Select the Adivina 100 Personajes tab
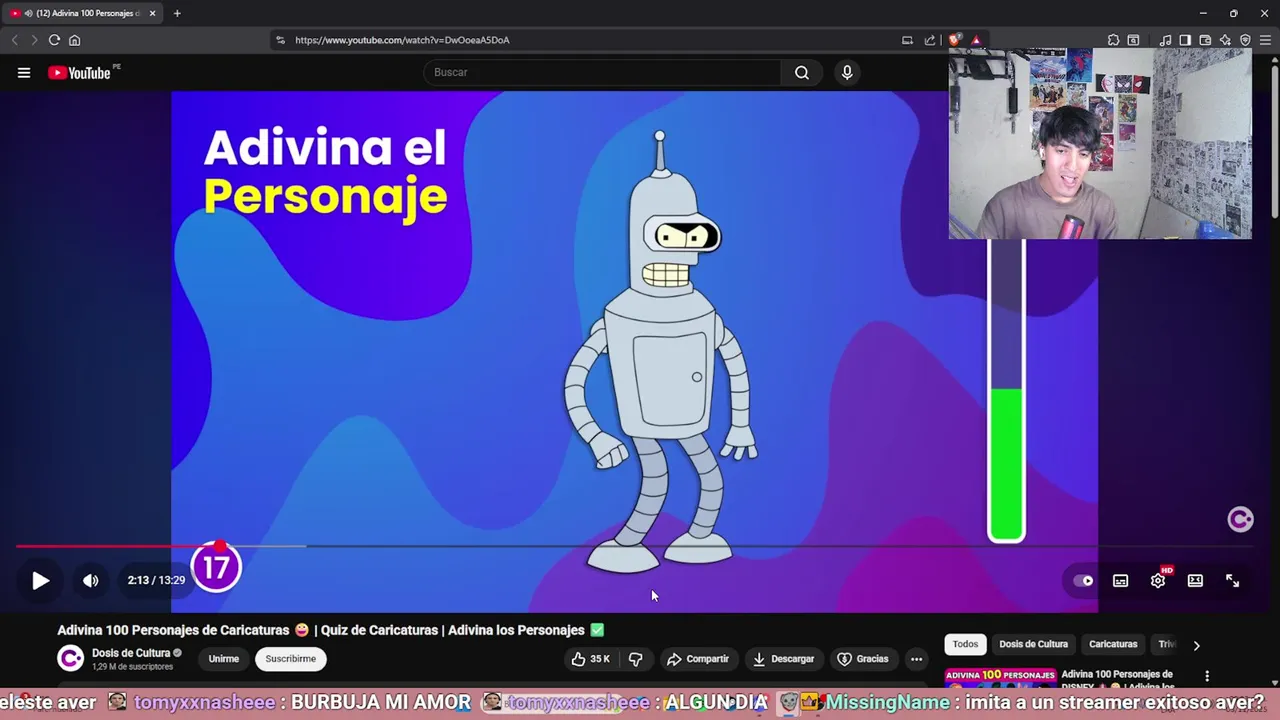The width and height of the screenshot is (1280, 720). coord(84,13)
